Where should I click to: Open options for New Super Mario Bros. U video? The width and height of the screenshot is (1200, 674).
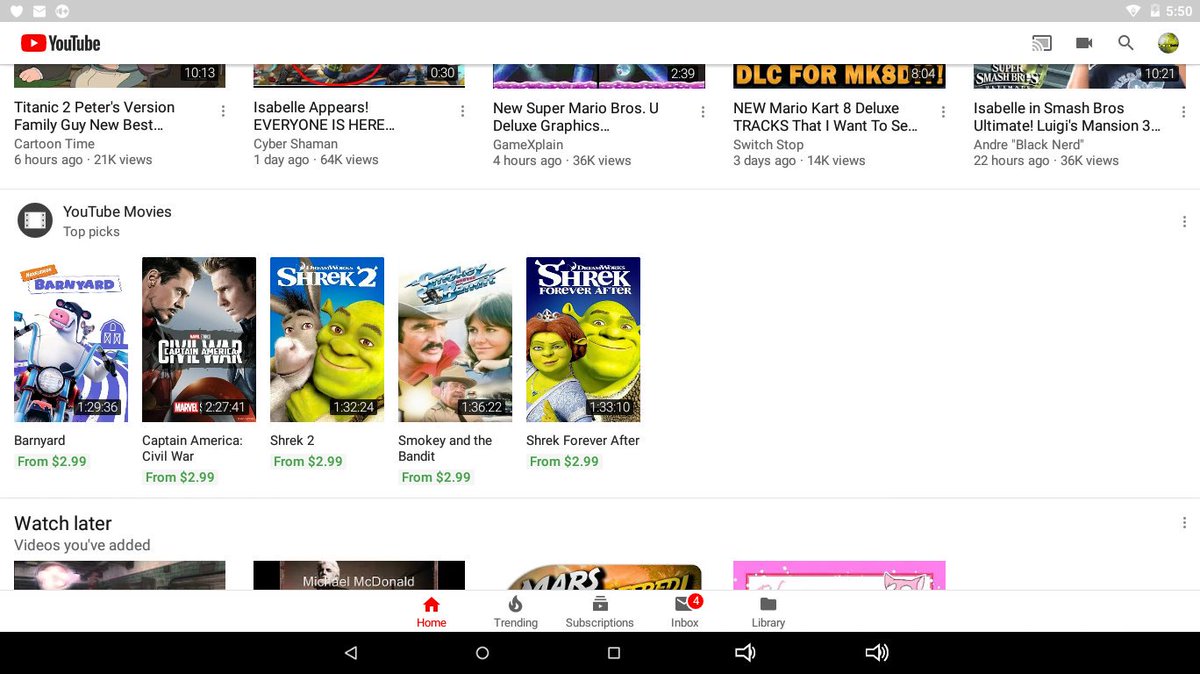tap(703, 111)
